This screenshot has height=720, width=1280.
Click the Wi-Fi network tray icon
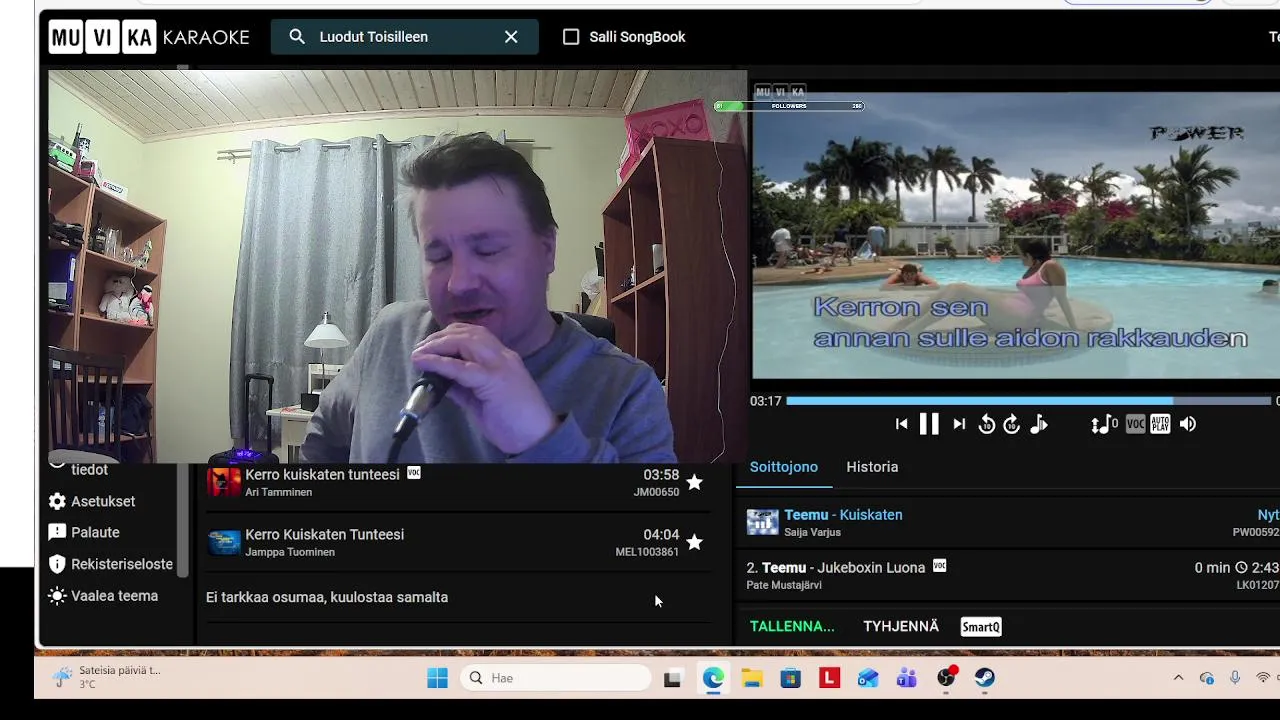[1264, 678]
